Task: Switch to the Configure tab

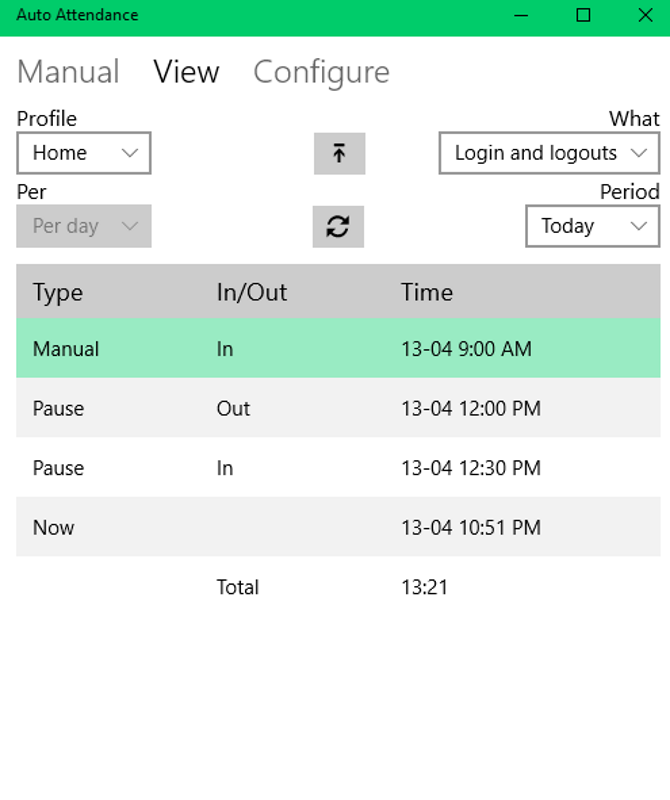Action: click(321, 72)
